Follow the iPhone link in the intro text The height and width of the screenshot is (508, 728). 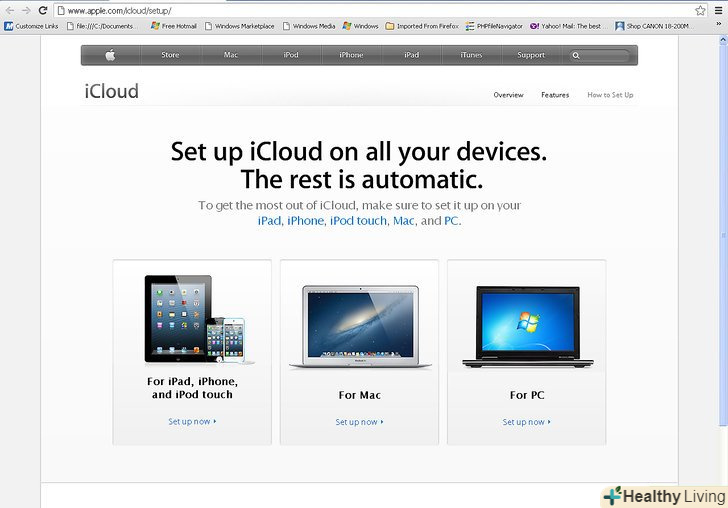pos(306,221)
